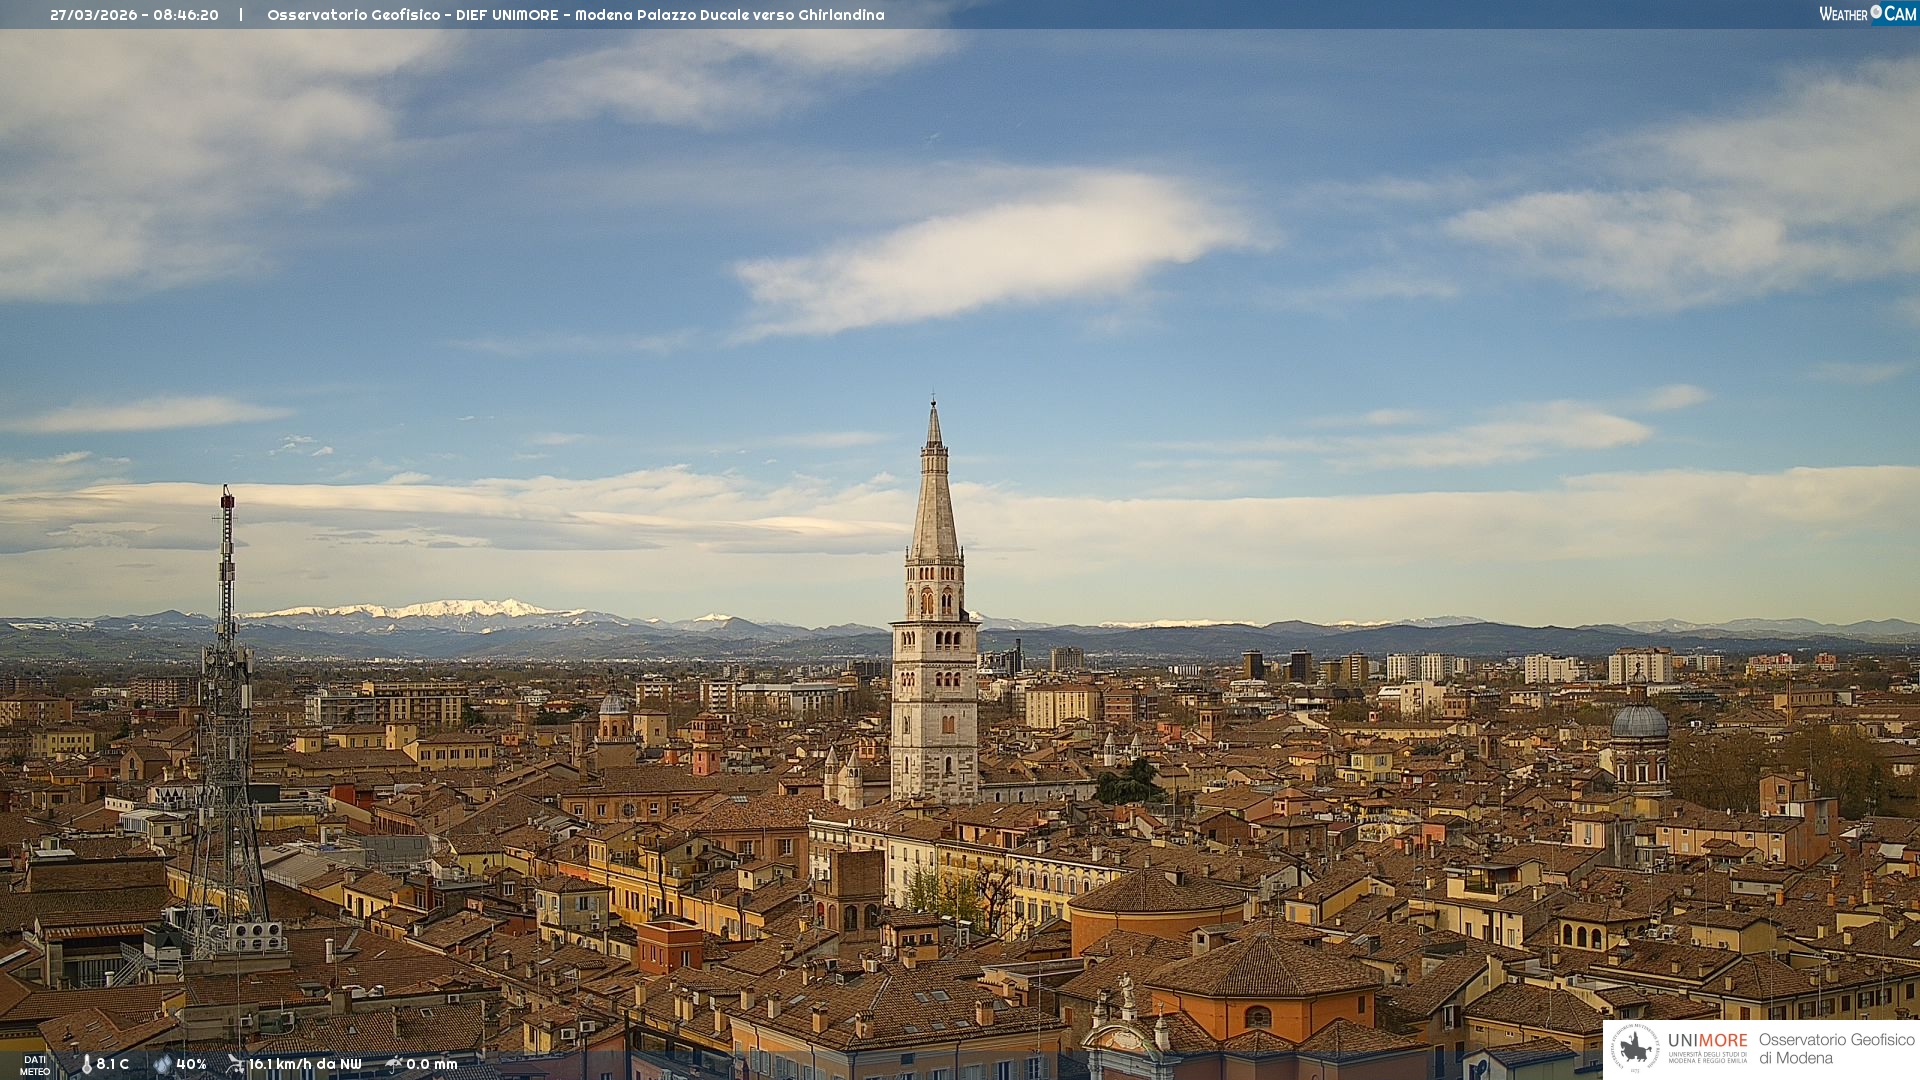Click the thermometer temperature icon
The height and width of the screenshot is (1080, 1920).
[x=86, y=1065]
